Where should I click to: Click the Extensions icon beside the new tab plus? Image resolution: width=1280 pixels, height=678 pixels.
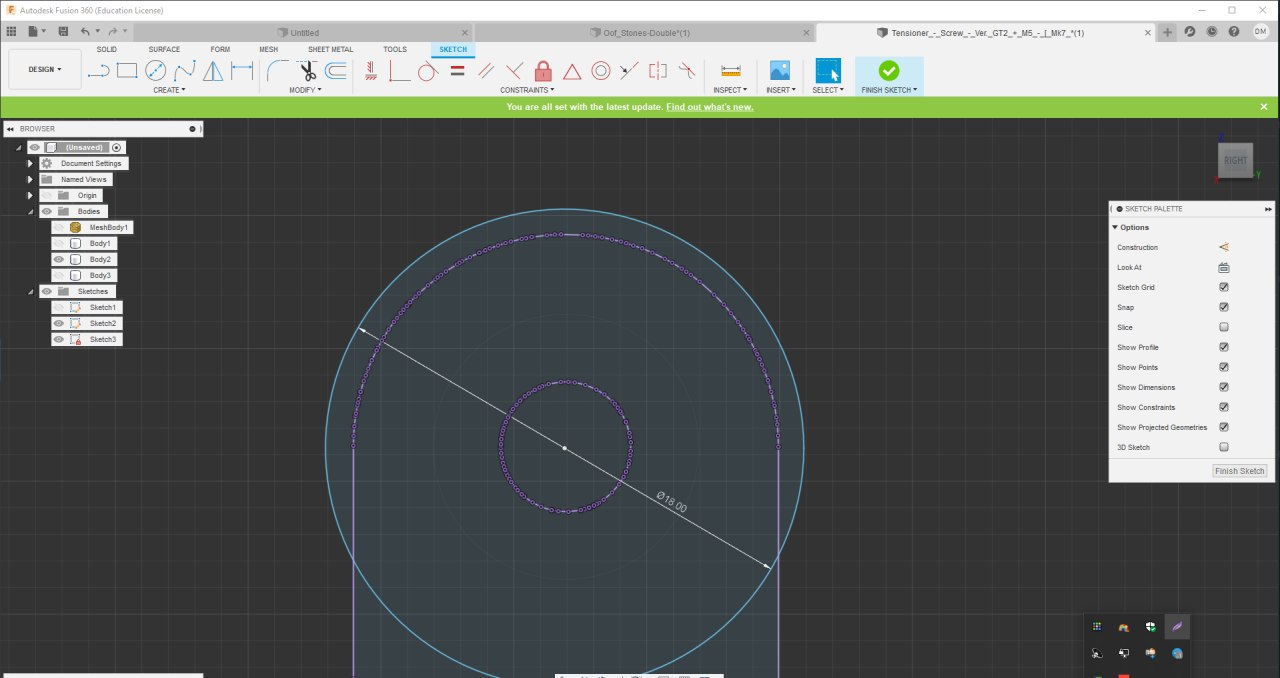click(x=1190, y=32)
